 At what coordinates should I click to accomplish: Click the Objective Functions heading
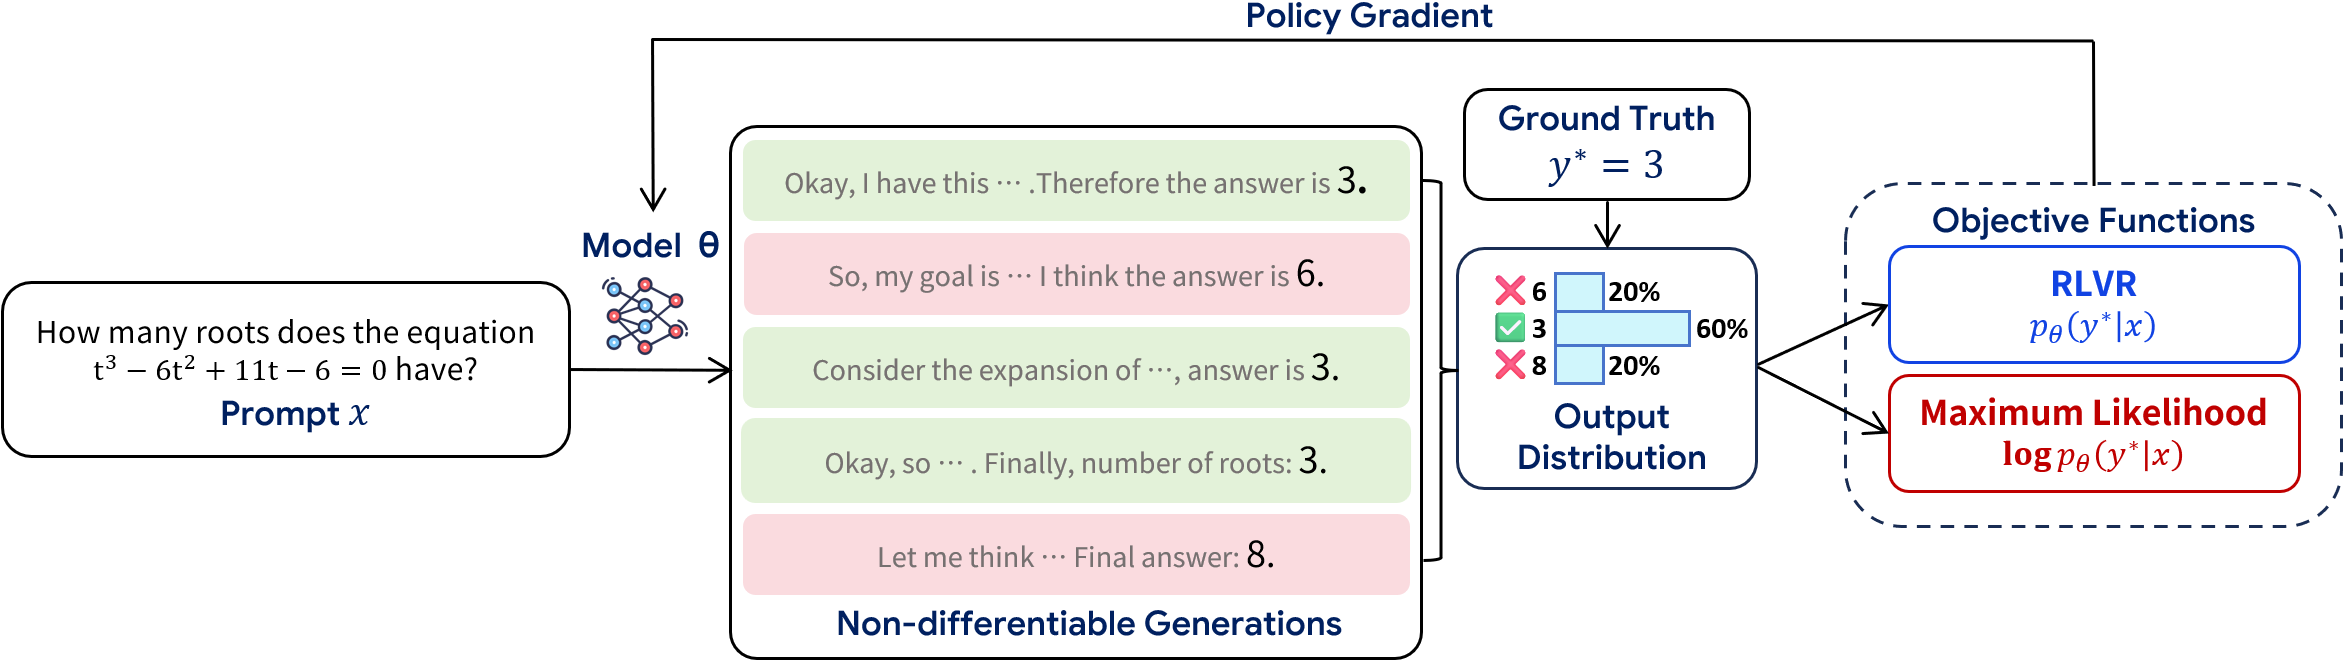pos(2093,220)
